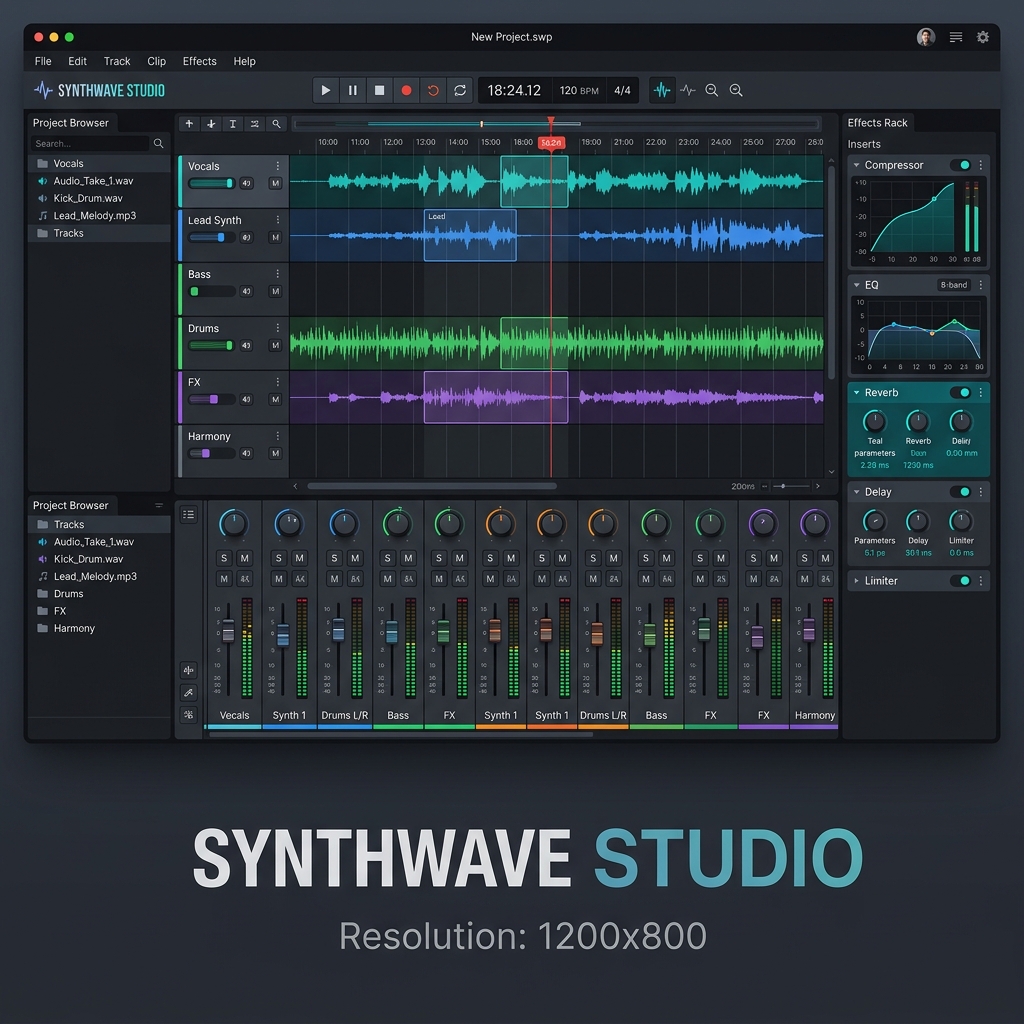Click the import down-arrow tool icon
1024x1024 pixels.
pyautogui.click(x=211, y=123)
